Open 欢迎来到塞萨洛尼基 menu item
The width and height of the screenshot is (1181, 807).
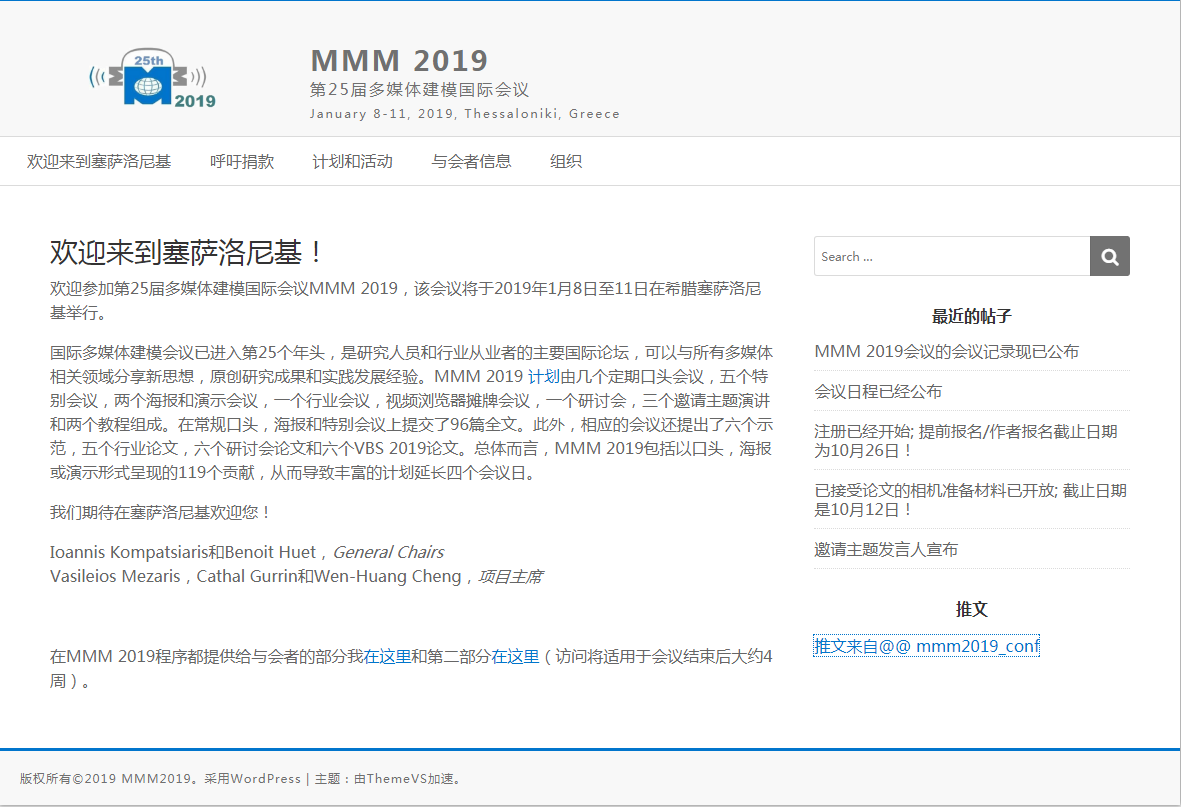(99, 161)
